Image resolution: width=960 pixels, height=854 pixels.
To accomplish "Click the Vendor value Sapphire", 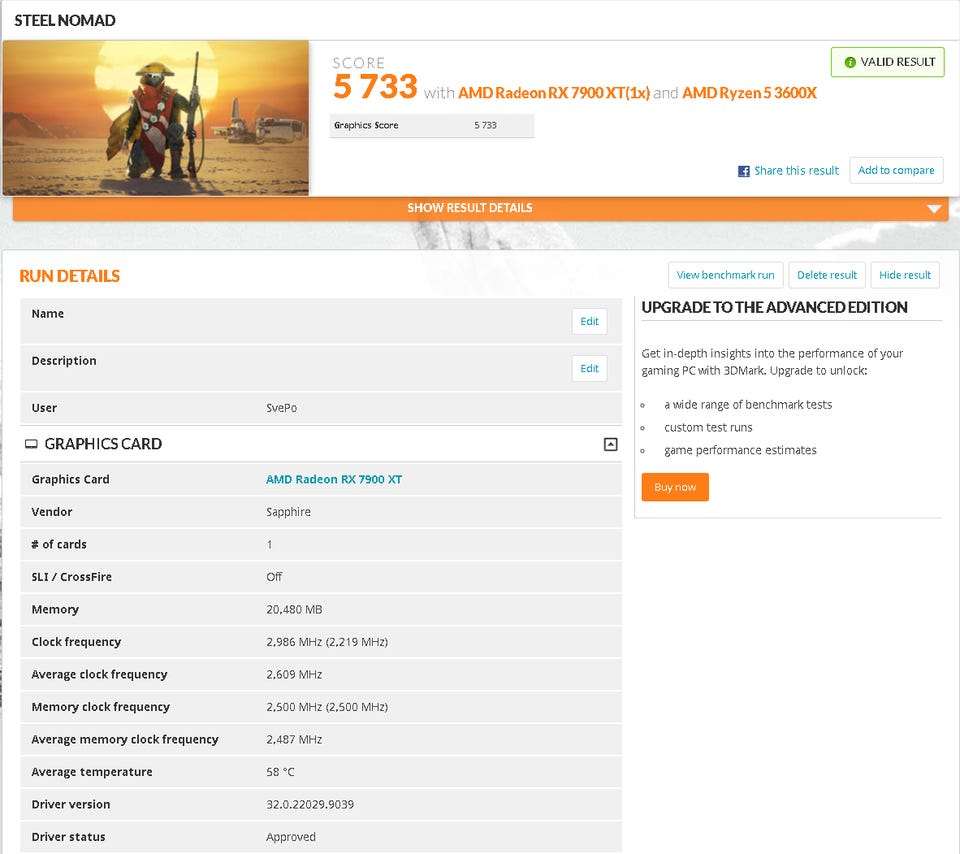I will click(x=288, y=512).
